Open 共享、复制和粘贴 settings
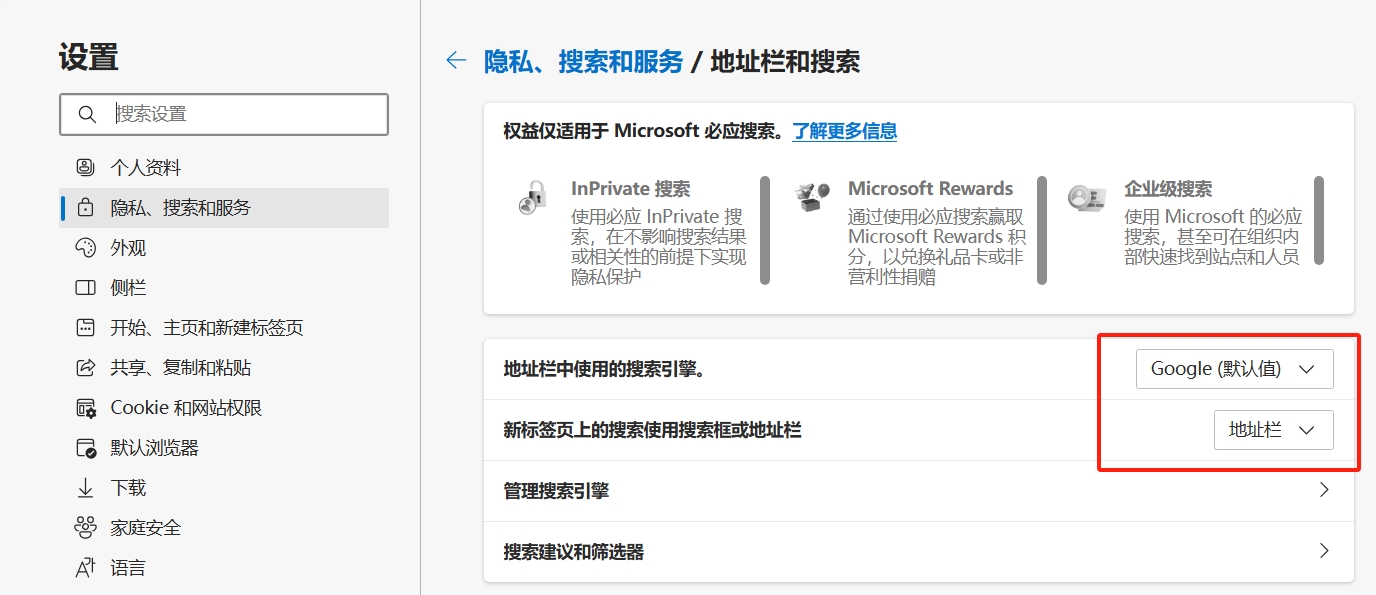Viewport: 1376px width, 595px height. click(x=224, y=368)
